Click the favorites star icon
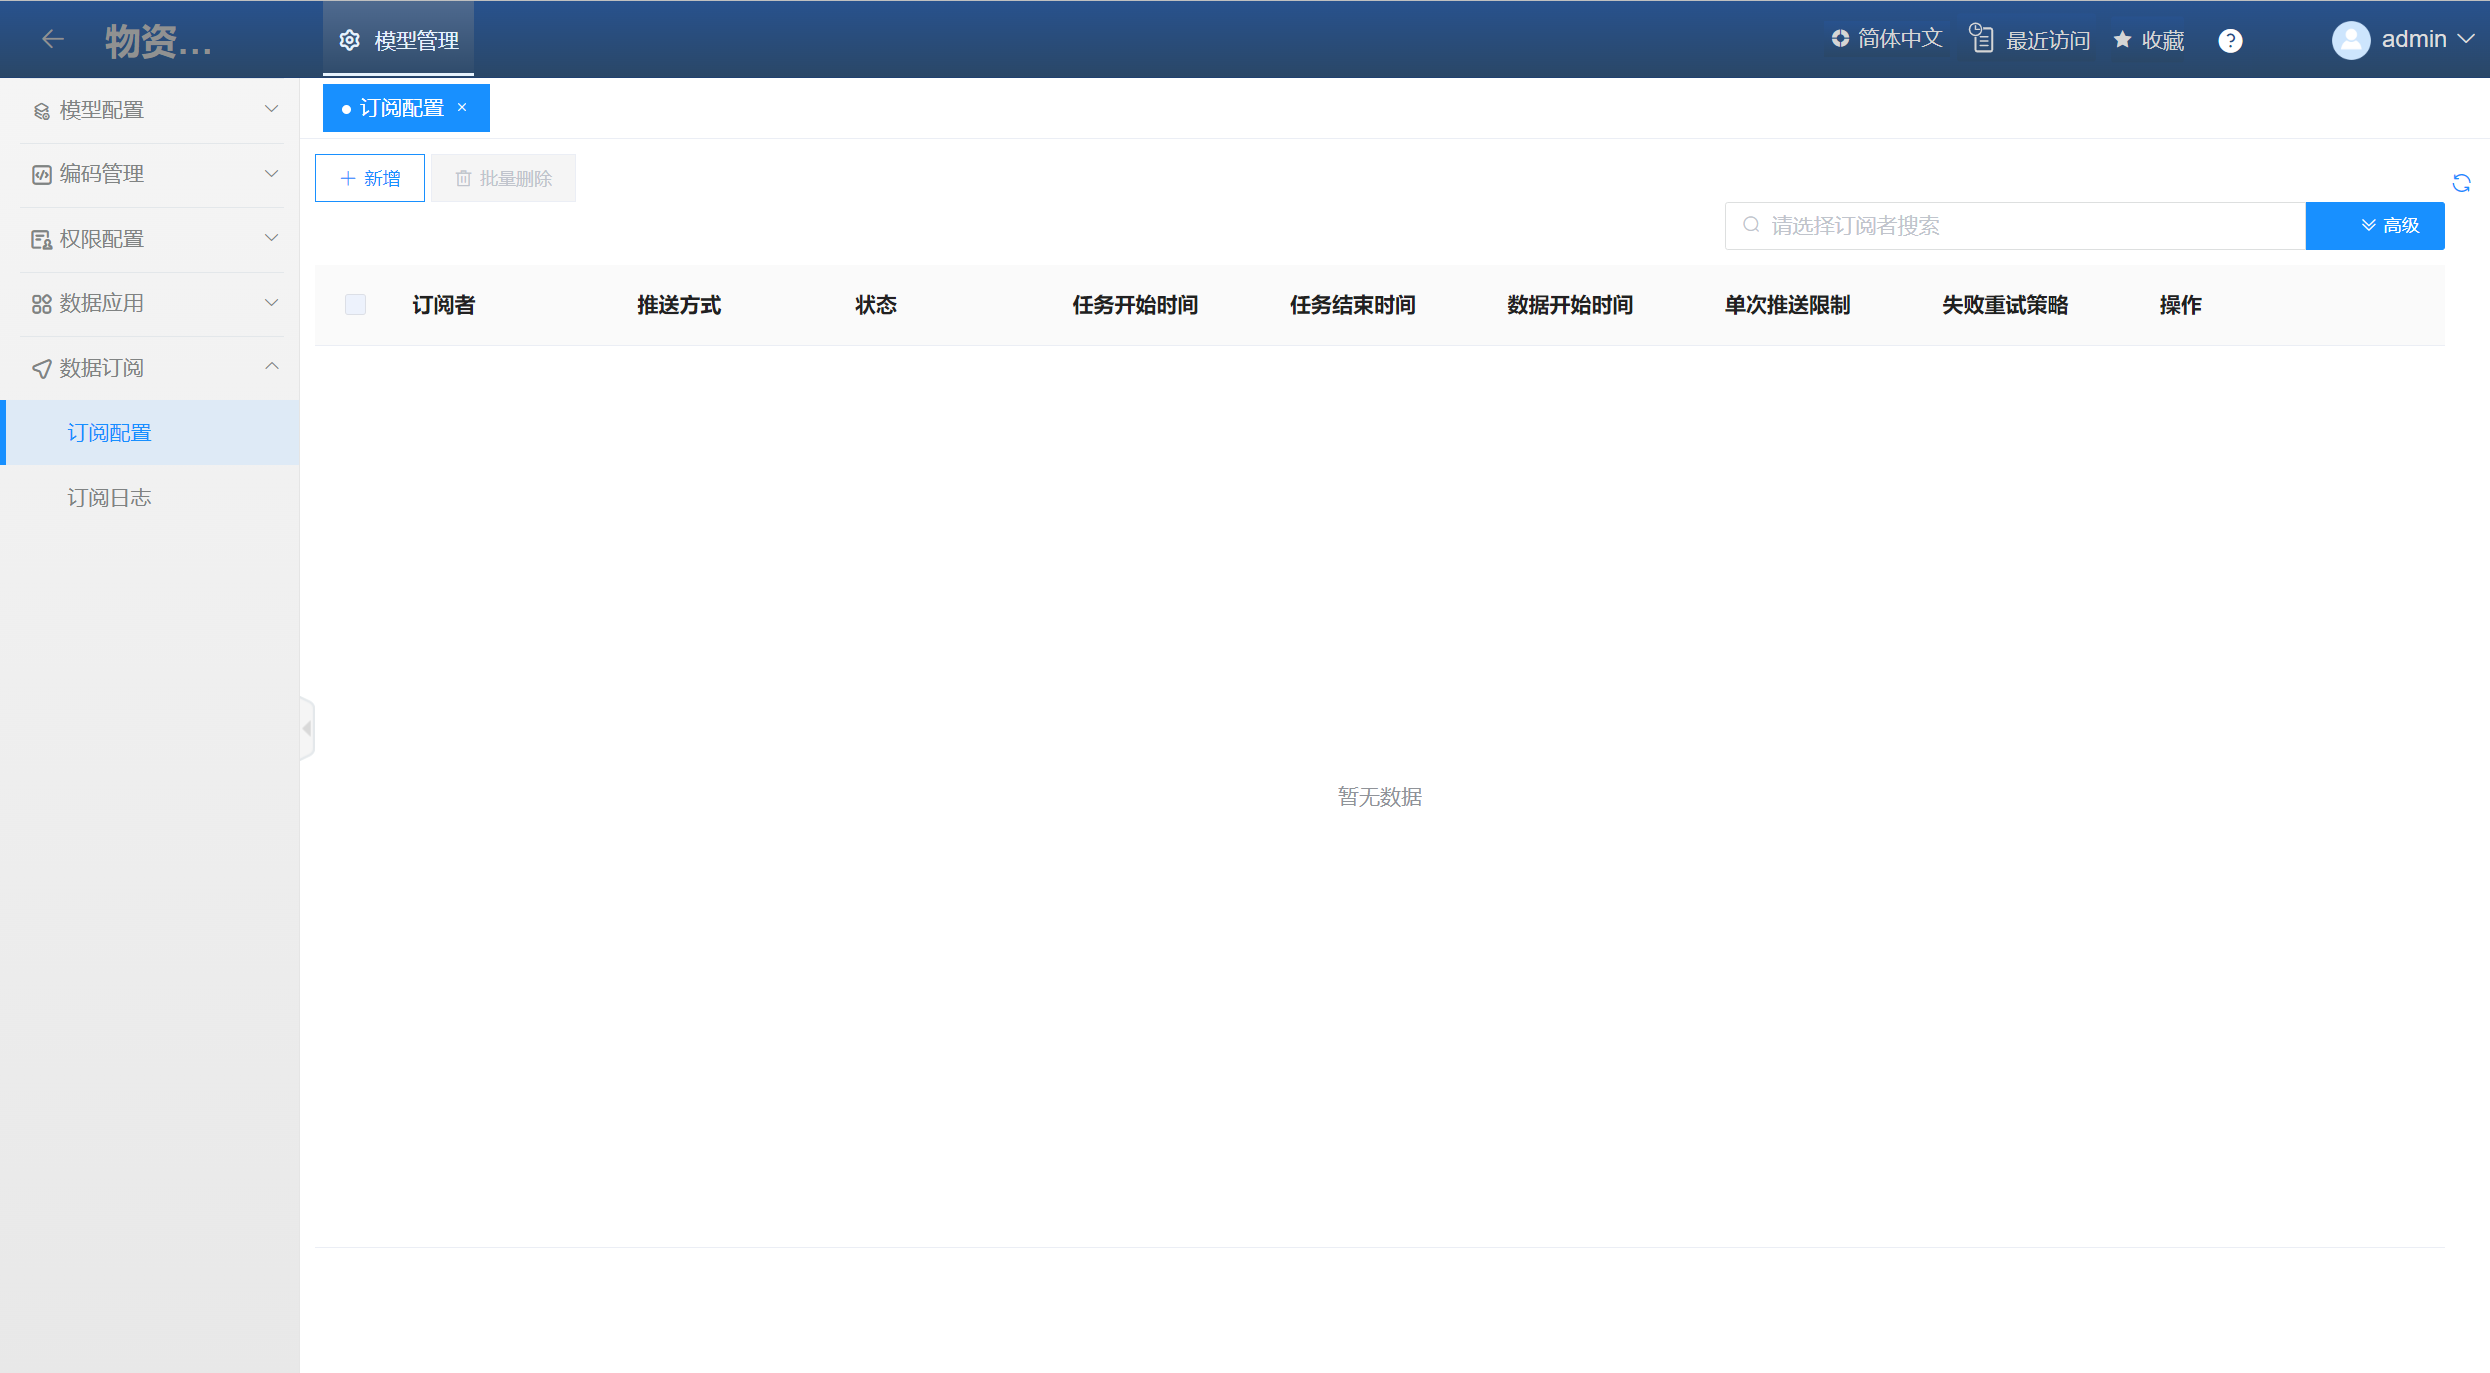This screenshot has height=1373, width=2490. (x=2122, y=40)
